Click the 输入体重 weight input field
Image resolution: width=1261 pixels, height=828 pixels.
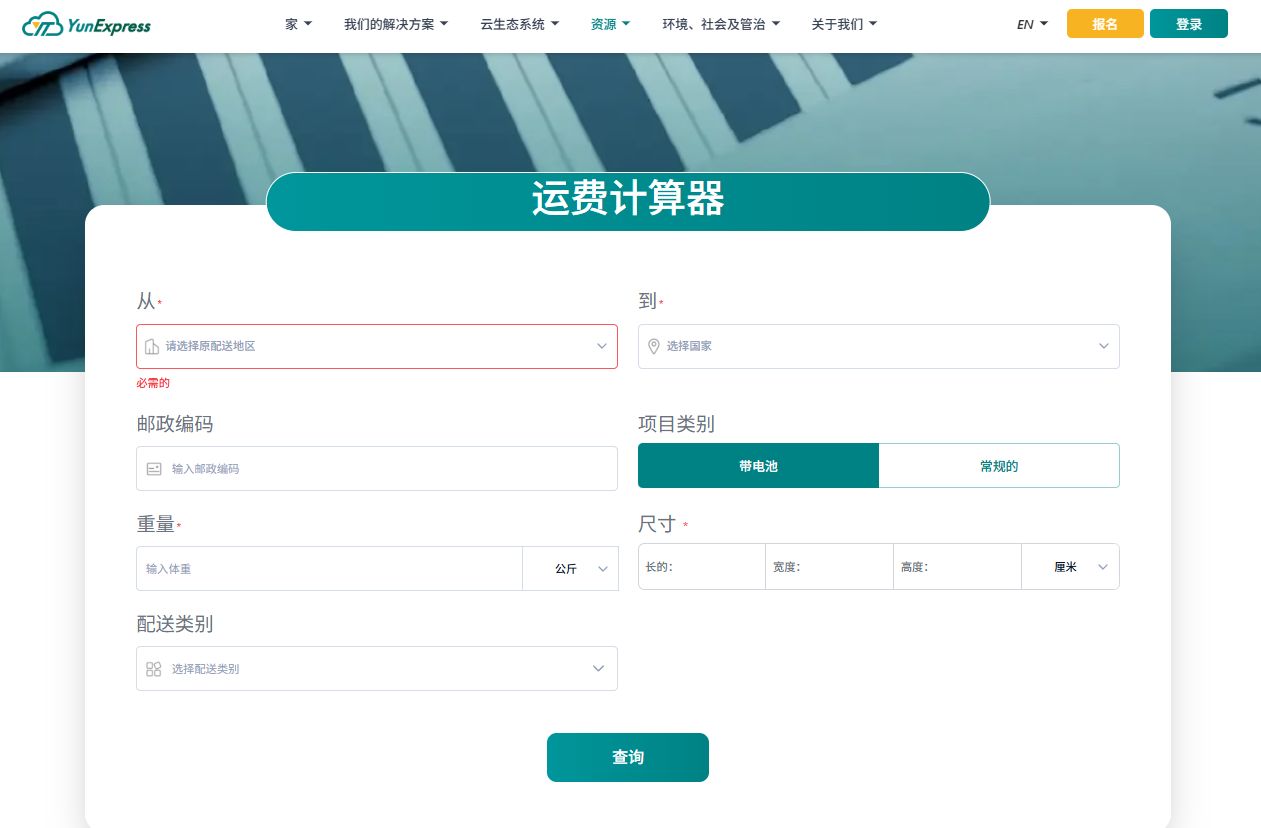329,568
